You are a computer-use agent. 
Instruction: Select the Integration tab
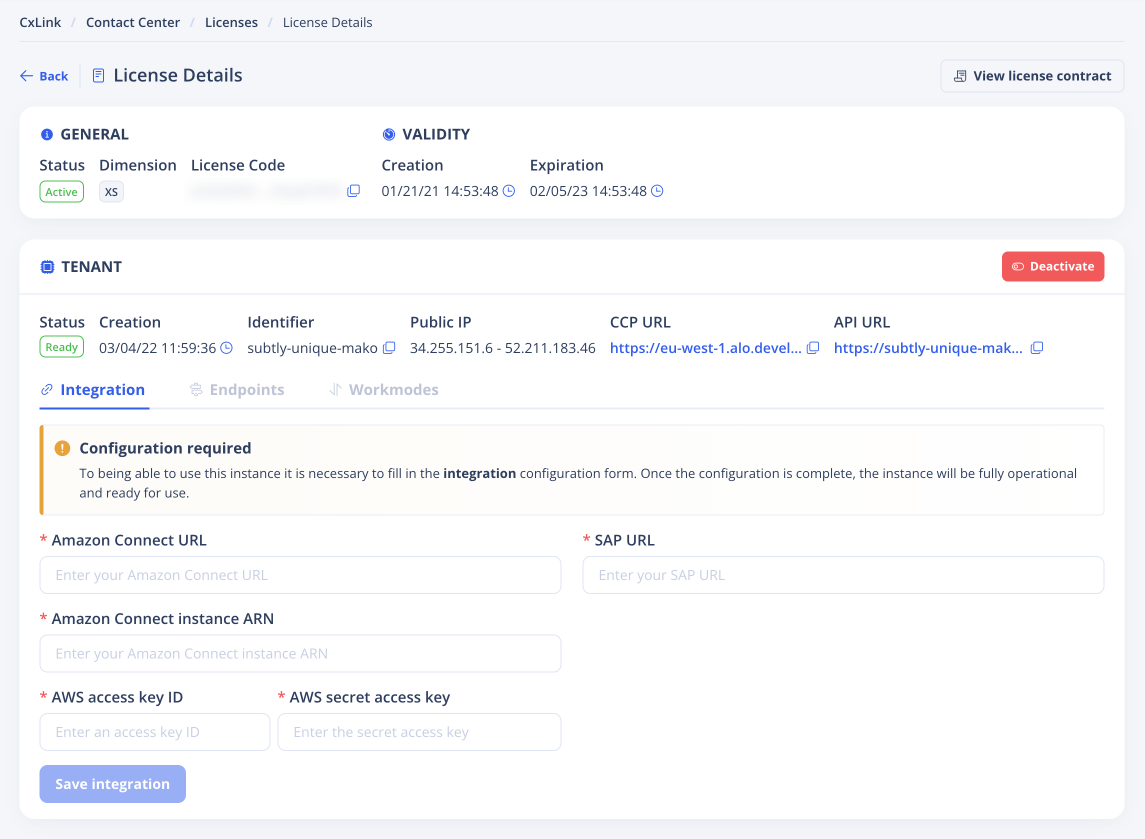[93, 390]
